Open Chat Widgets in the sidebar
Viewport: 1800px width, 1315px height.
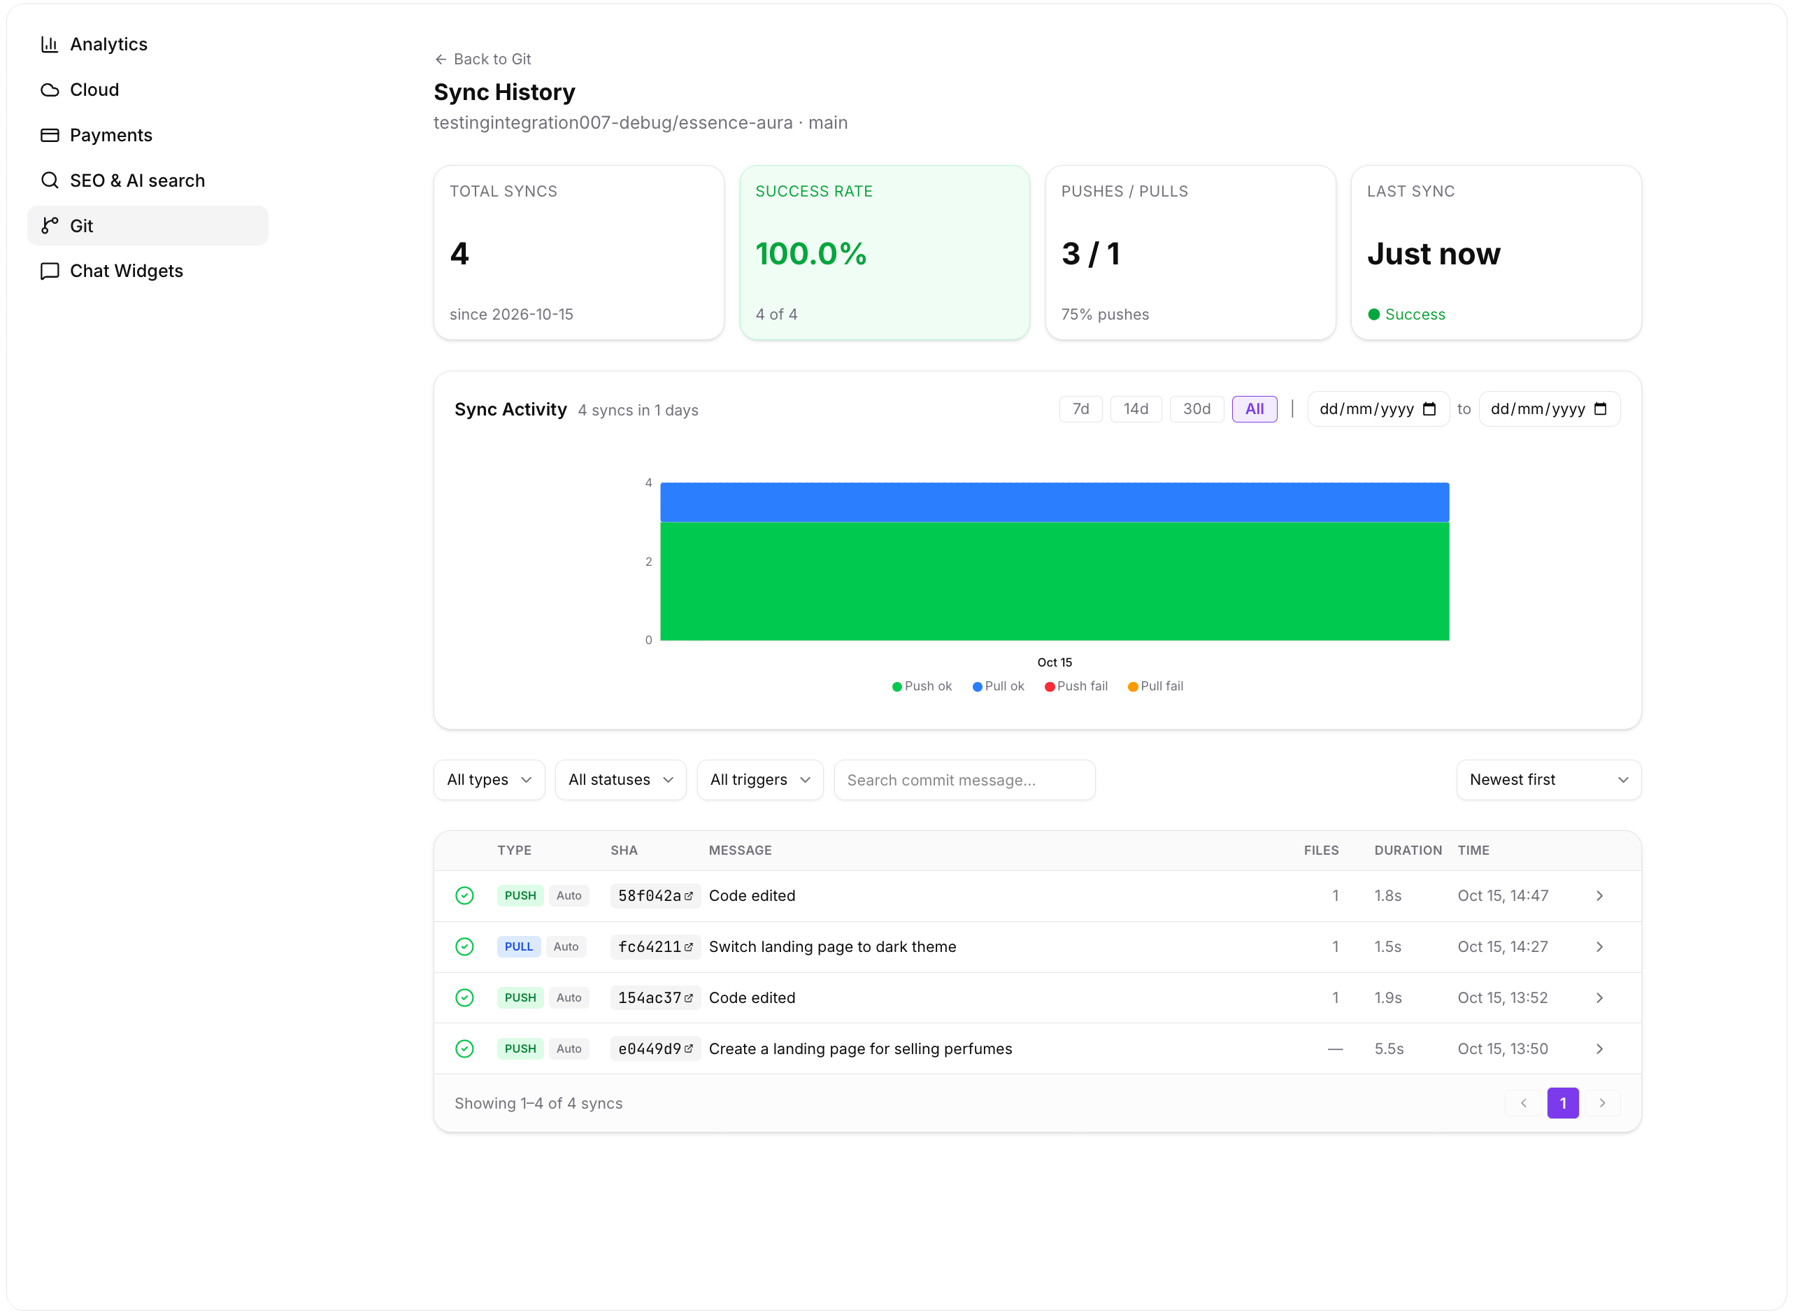[148, 271]
